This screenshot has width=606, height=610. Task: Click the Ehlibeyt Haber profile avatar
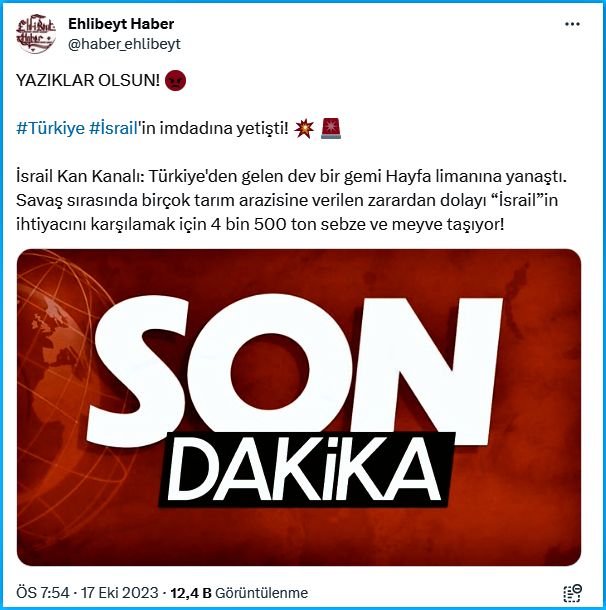36,34
